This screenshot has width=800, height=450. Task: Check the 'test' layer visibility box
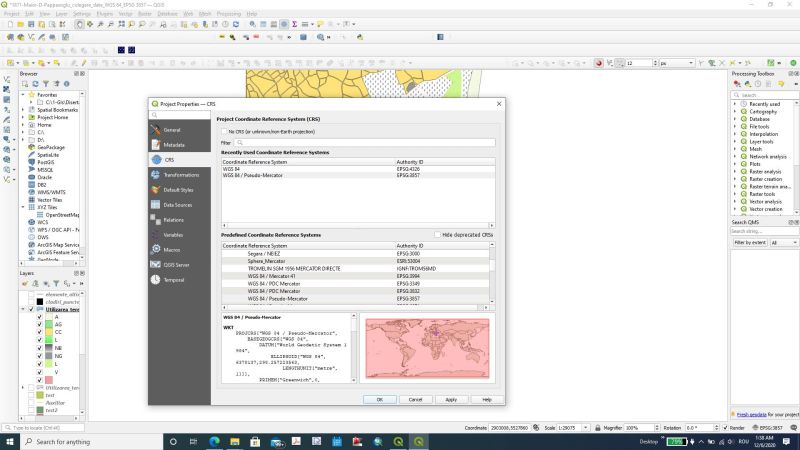pos(31,395)
